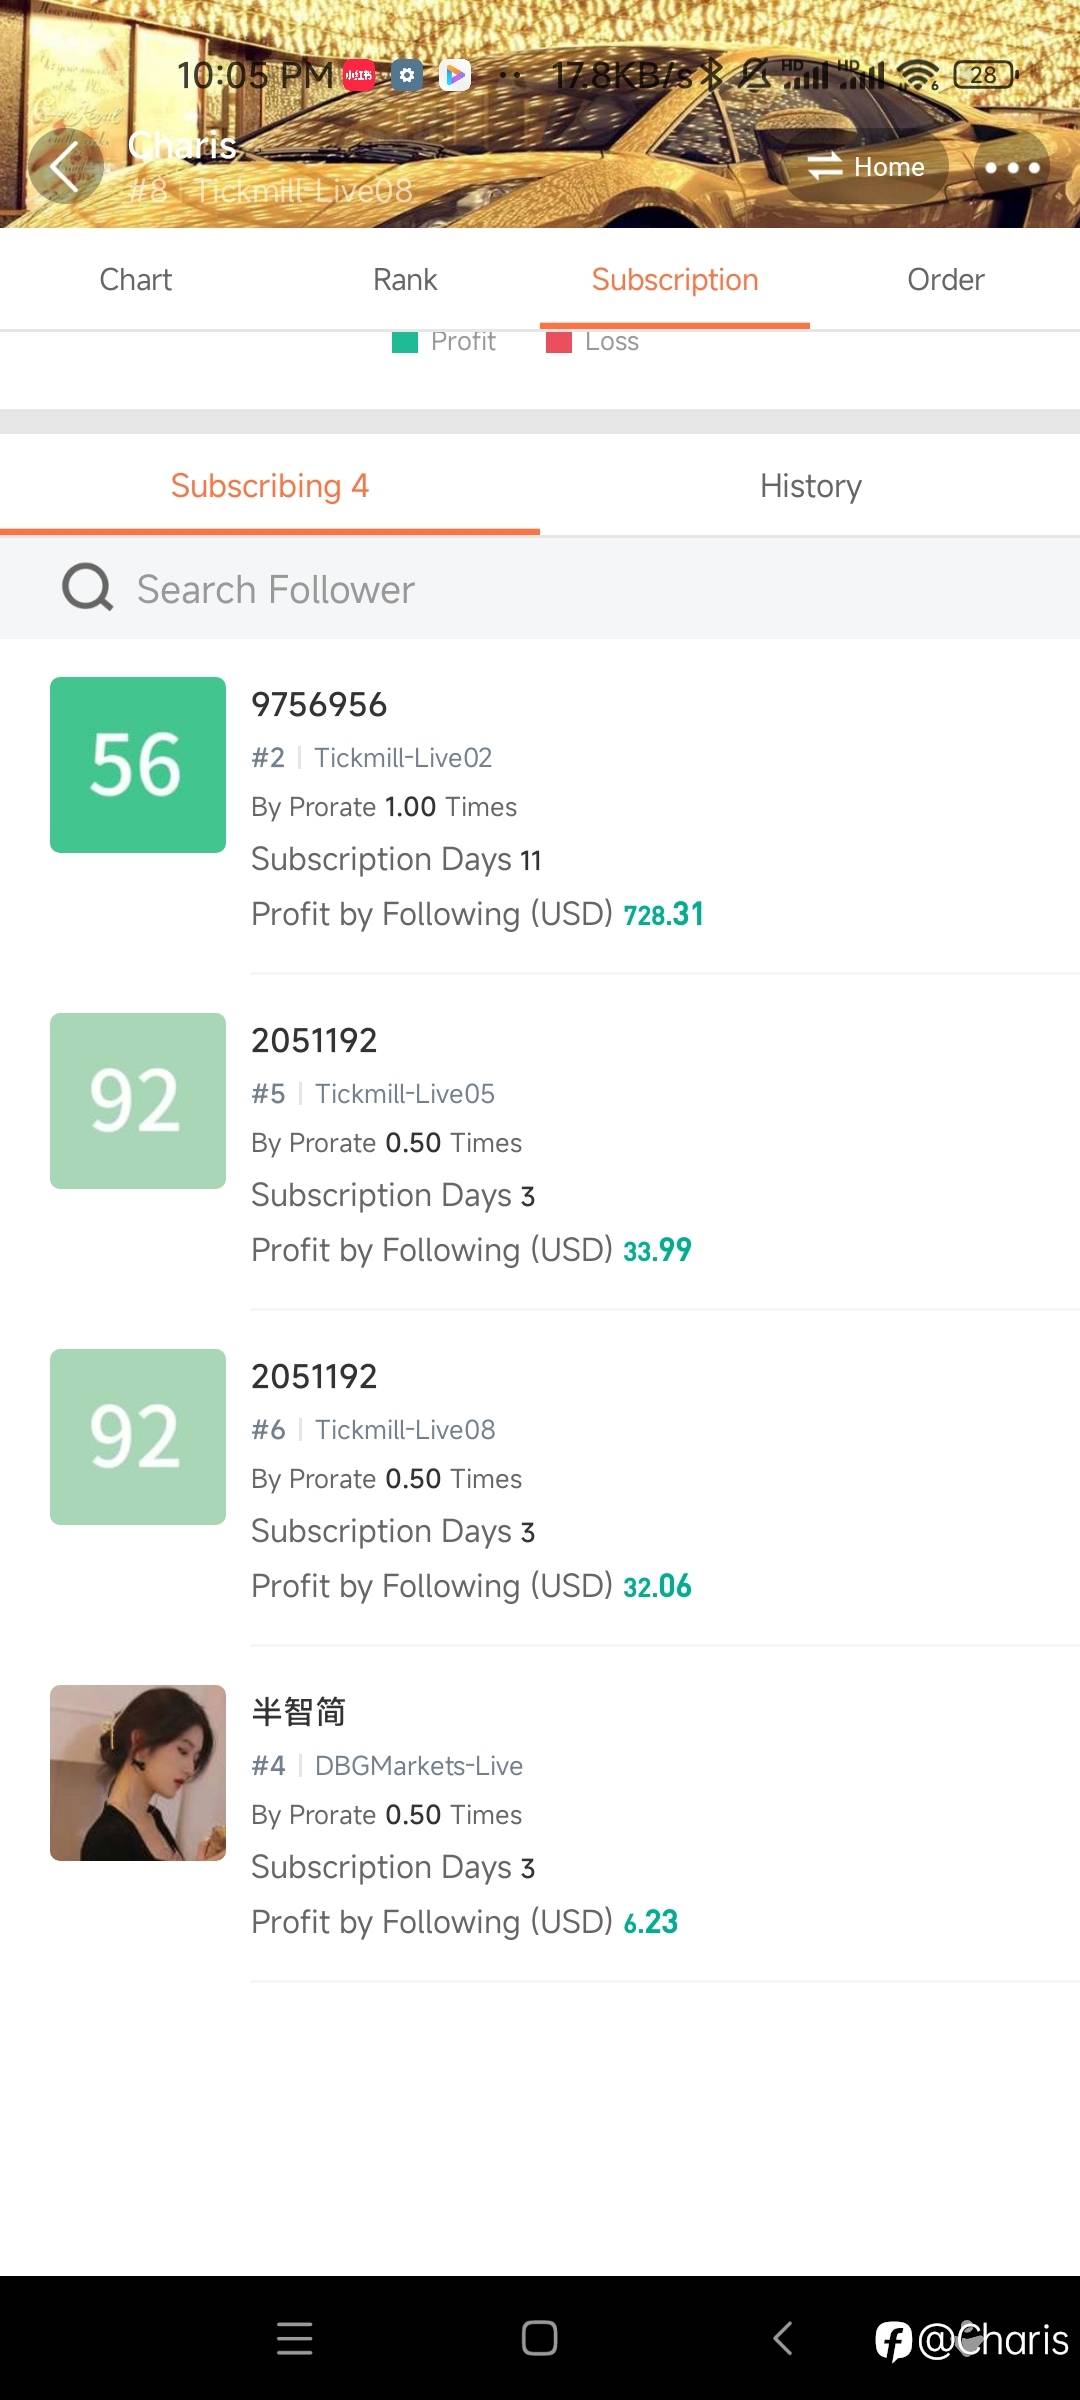Tap the search magnifier icon

pos(88,588)
